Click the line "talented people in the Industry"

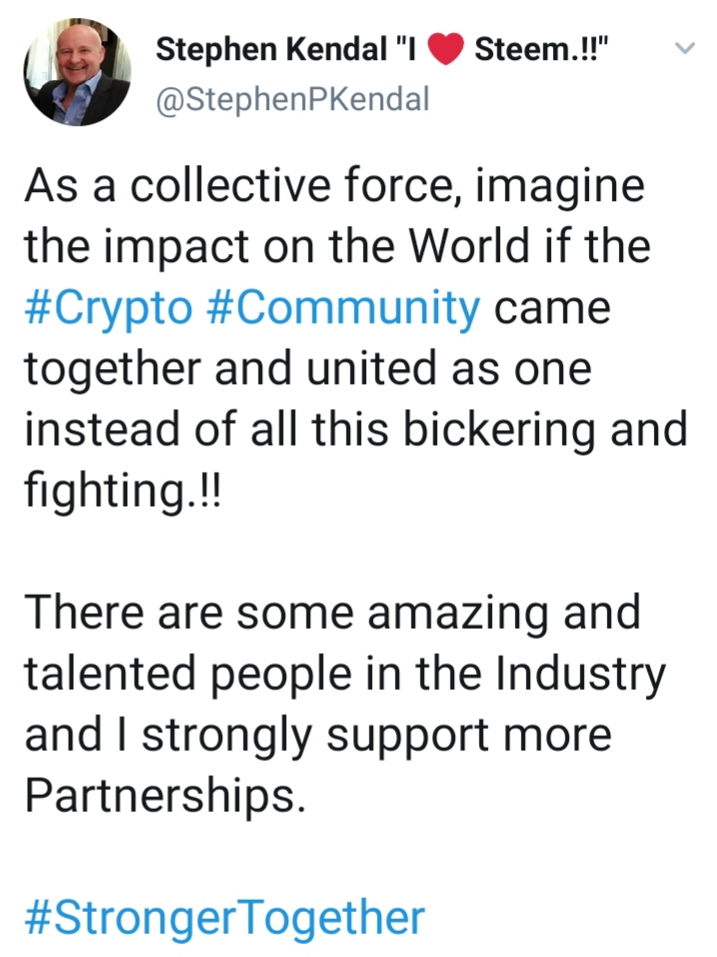(345, 674)
